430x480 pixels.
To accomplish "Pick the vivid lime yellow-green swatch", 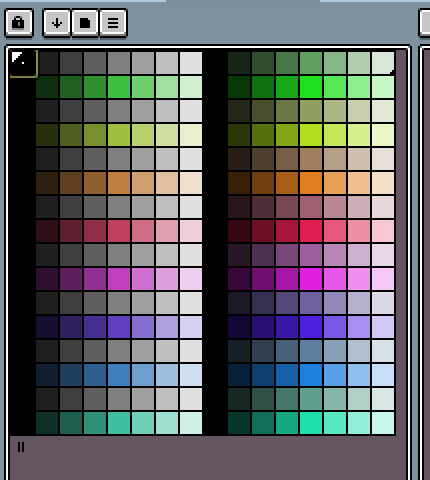I will [311, 135].
